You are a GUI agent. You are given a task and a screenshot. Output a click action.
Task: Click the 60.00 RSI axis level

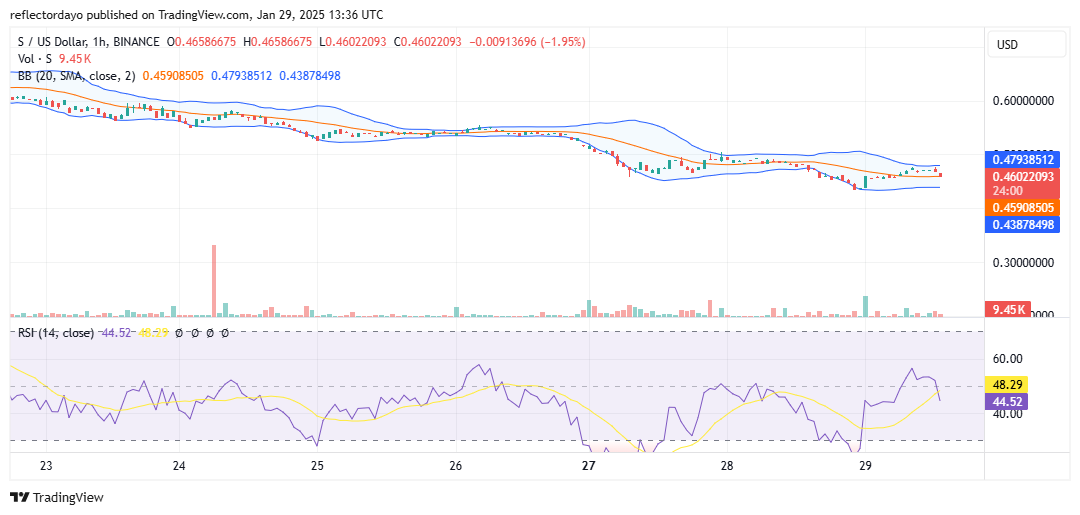coord(1008,358)
